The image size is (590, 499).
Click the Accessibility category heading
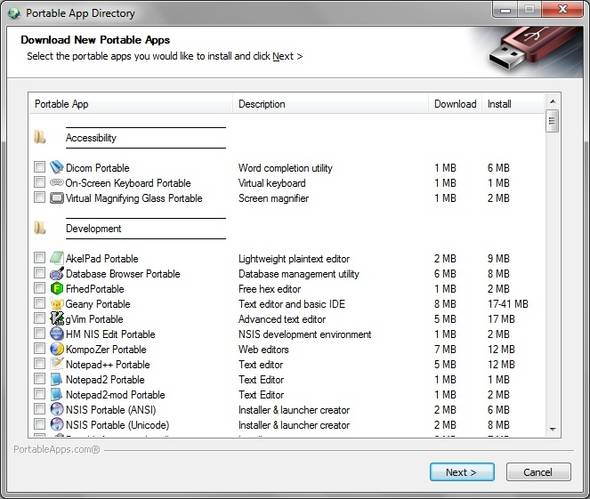coord(91,138)
